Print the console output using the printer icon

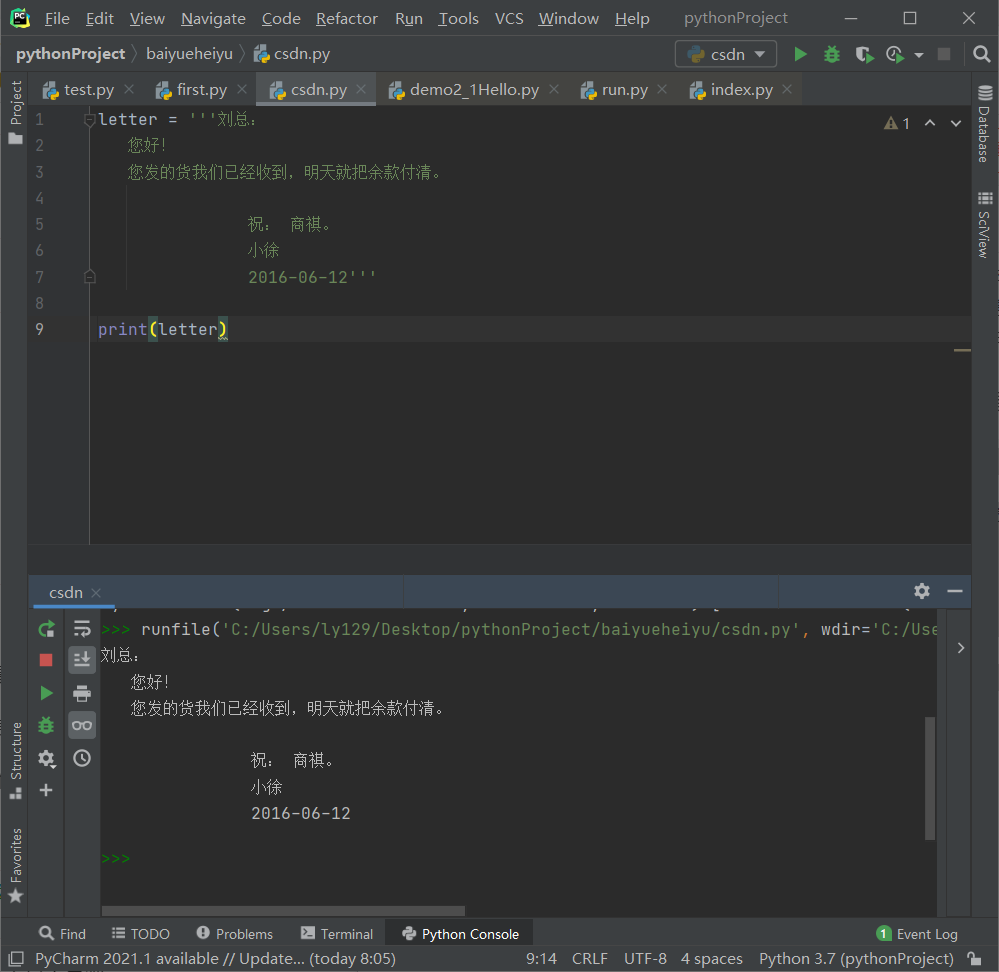click(82, 692)
